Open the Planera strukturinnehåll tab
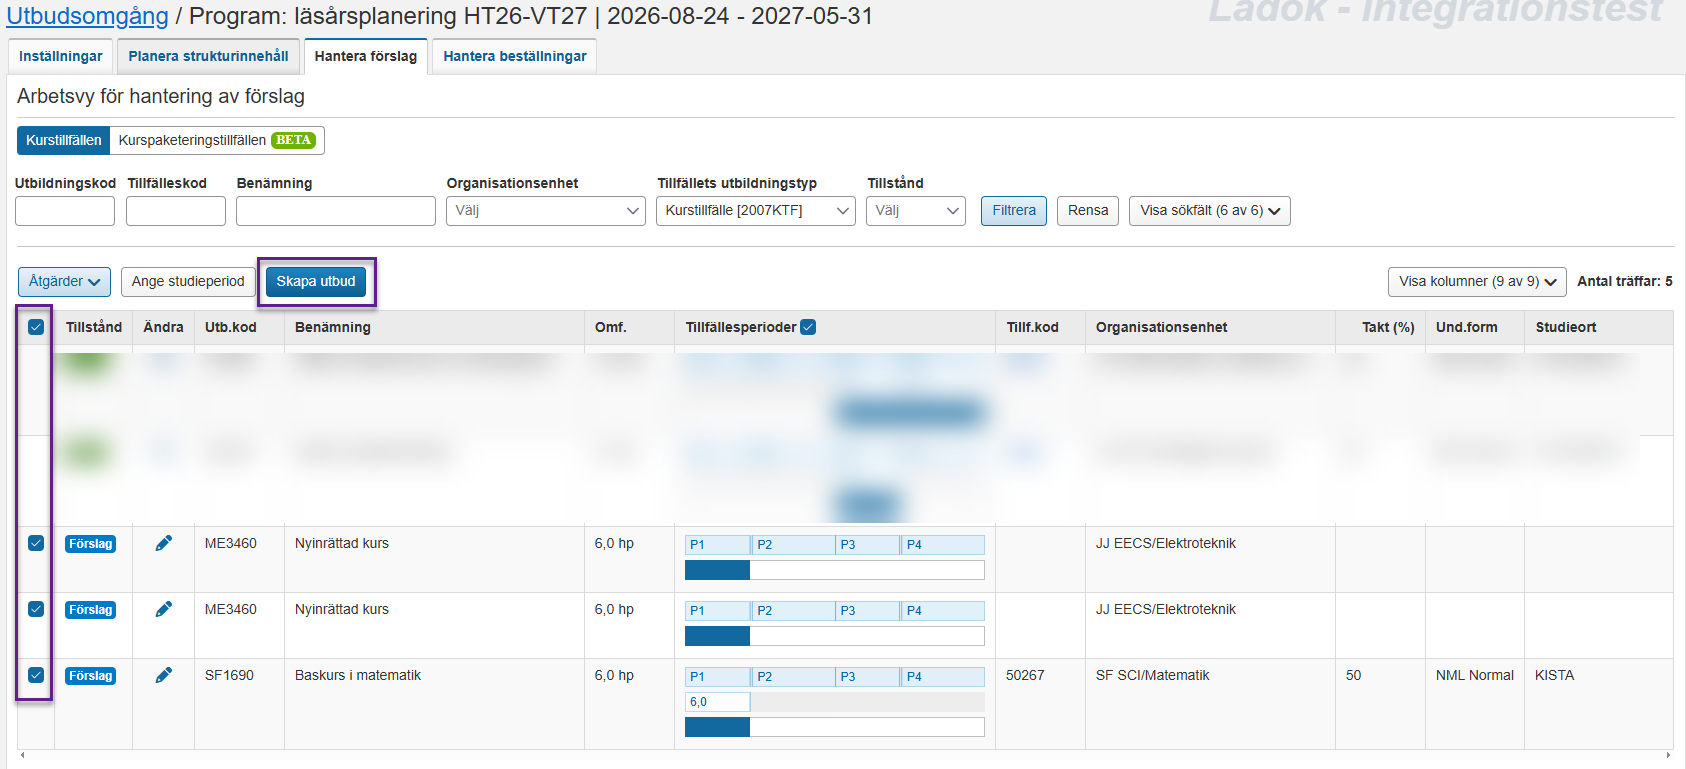 208,56
